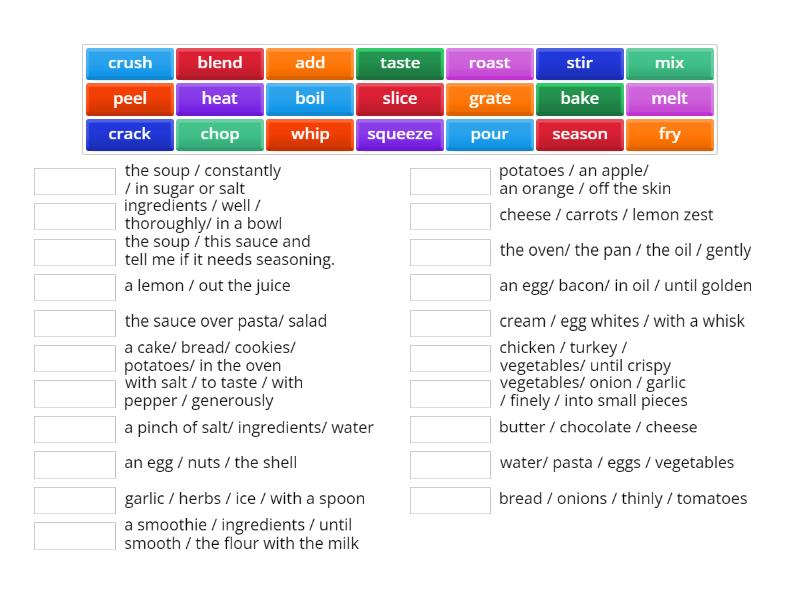Image resolution: width=800 pixels, height=600 pixels.
Task: Click the "taste" tile in the word bank
Action: [x=399, y=63]
